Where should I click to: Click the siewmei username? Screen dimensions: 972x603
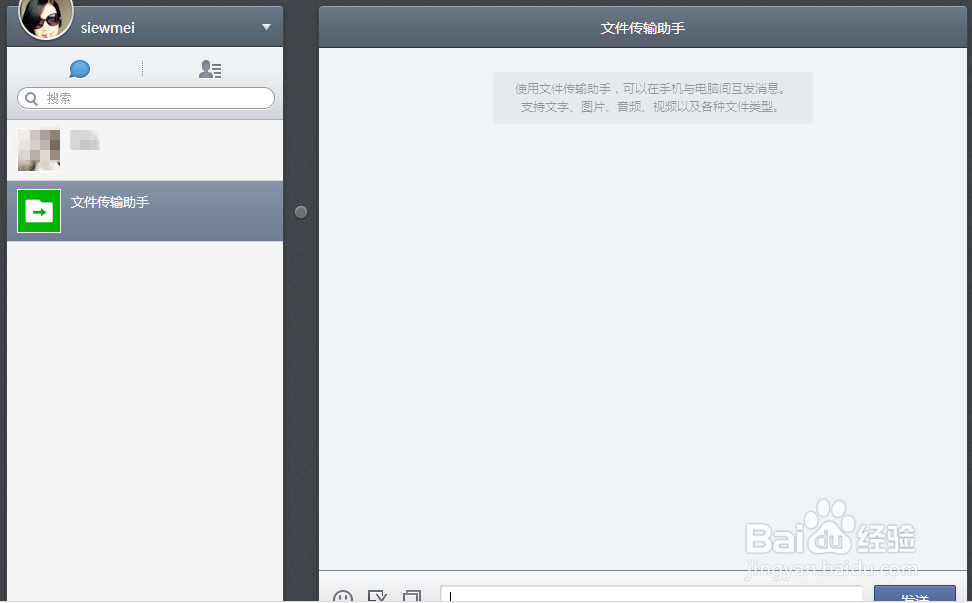tap(108, 28)
